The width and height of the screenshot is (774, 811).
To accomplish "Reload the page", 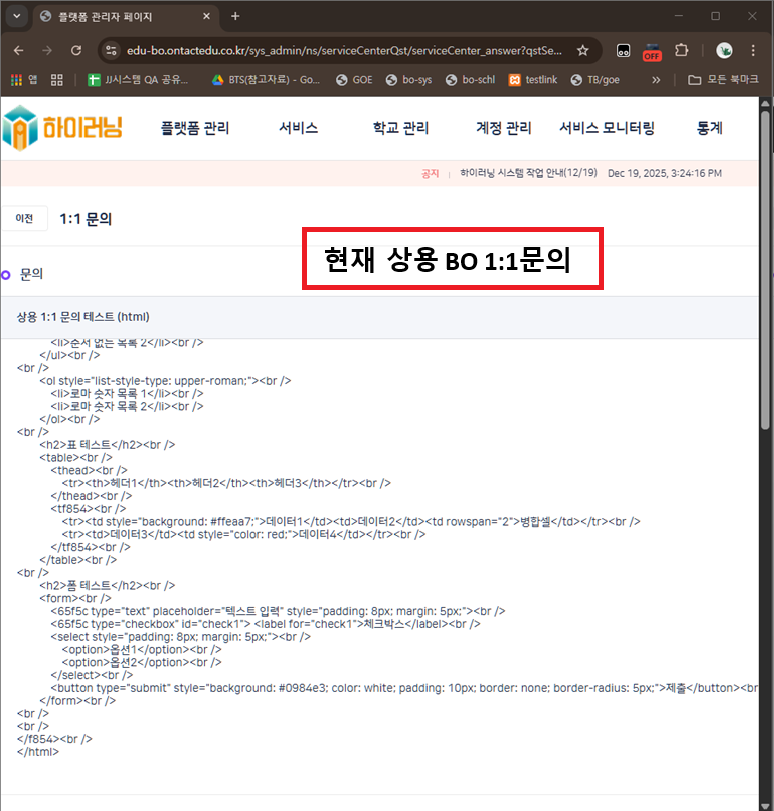I will point(76,50).
